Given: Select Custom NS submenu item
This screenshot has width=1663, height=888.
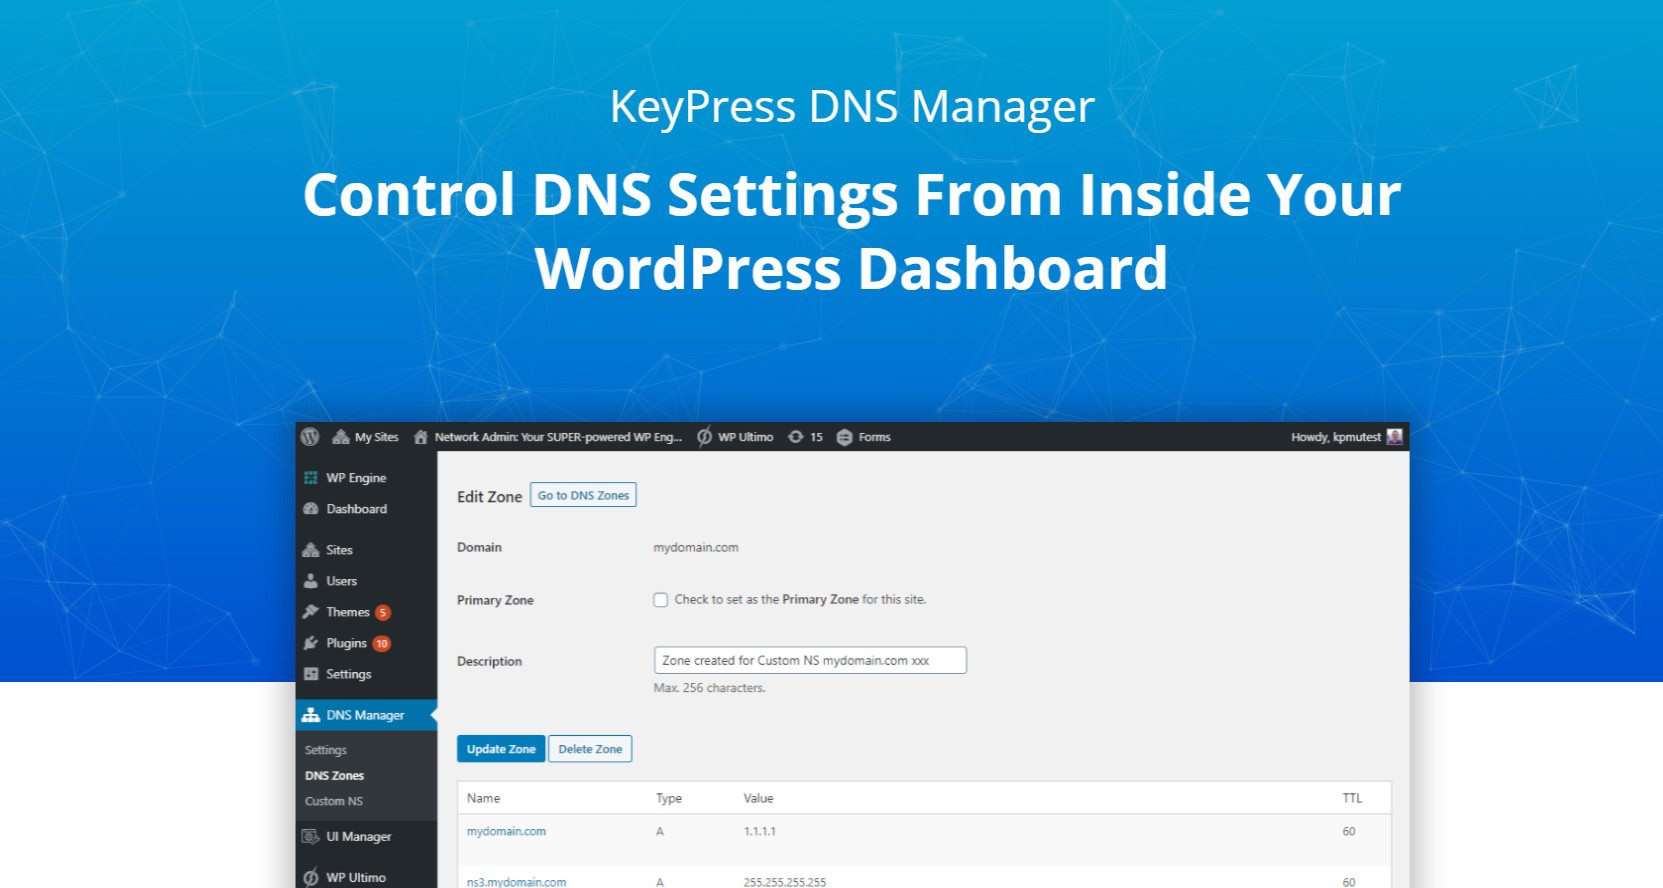Looking at the screenshot, I should (334, 801).
